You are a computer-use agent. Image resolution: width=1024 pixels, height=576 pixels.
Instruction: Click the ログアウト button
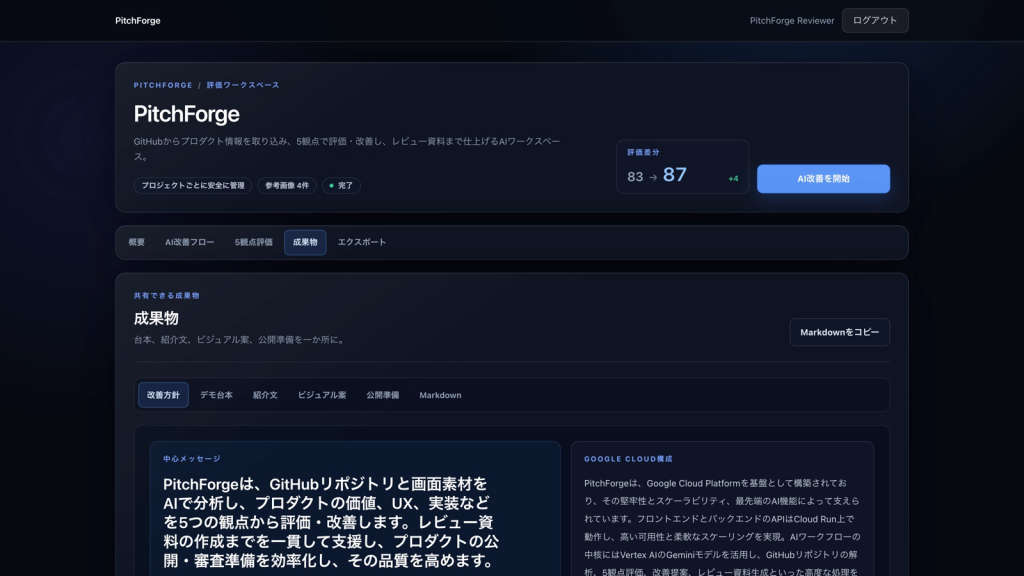point(874,21)
